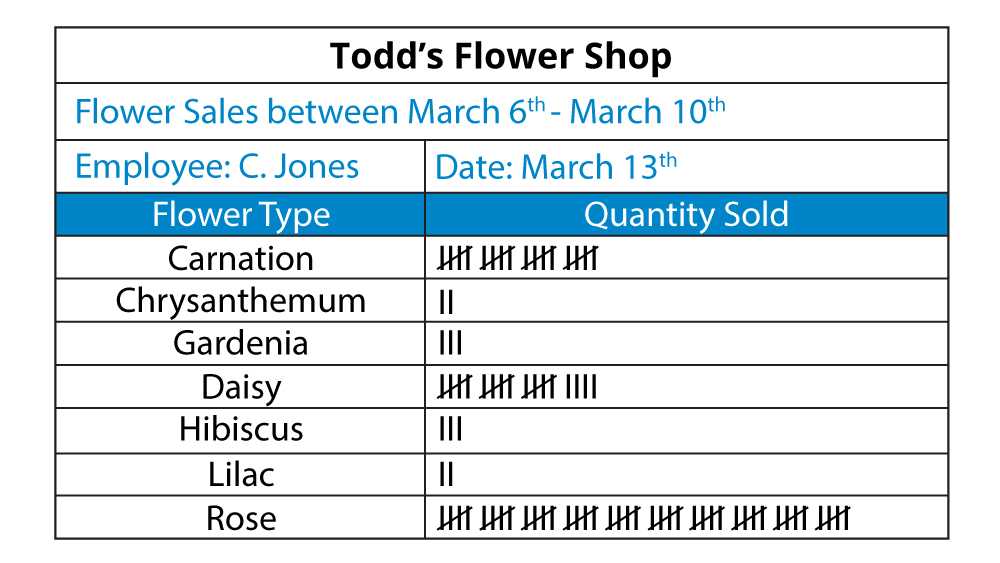The height and width of the screenshot is (563, 1000).
Task: Click the Employee: C. Jones cell
Action: (x=217, y=166)
